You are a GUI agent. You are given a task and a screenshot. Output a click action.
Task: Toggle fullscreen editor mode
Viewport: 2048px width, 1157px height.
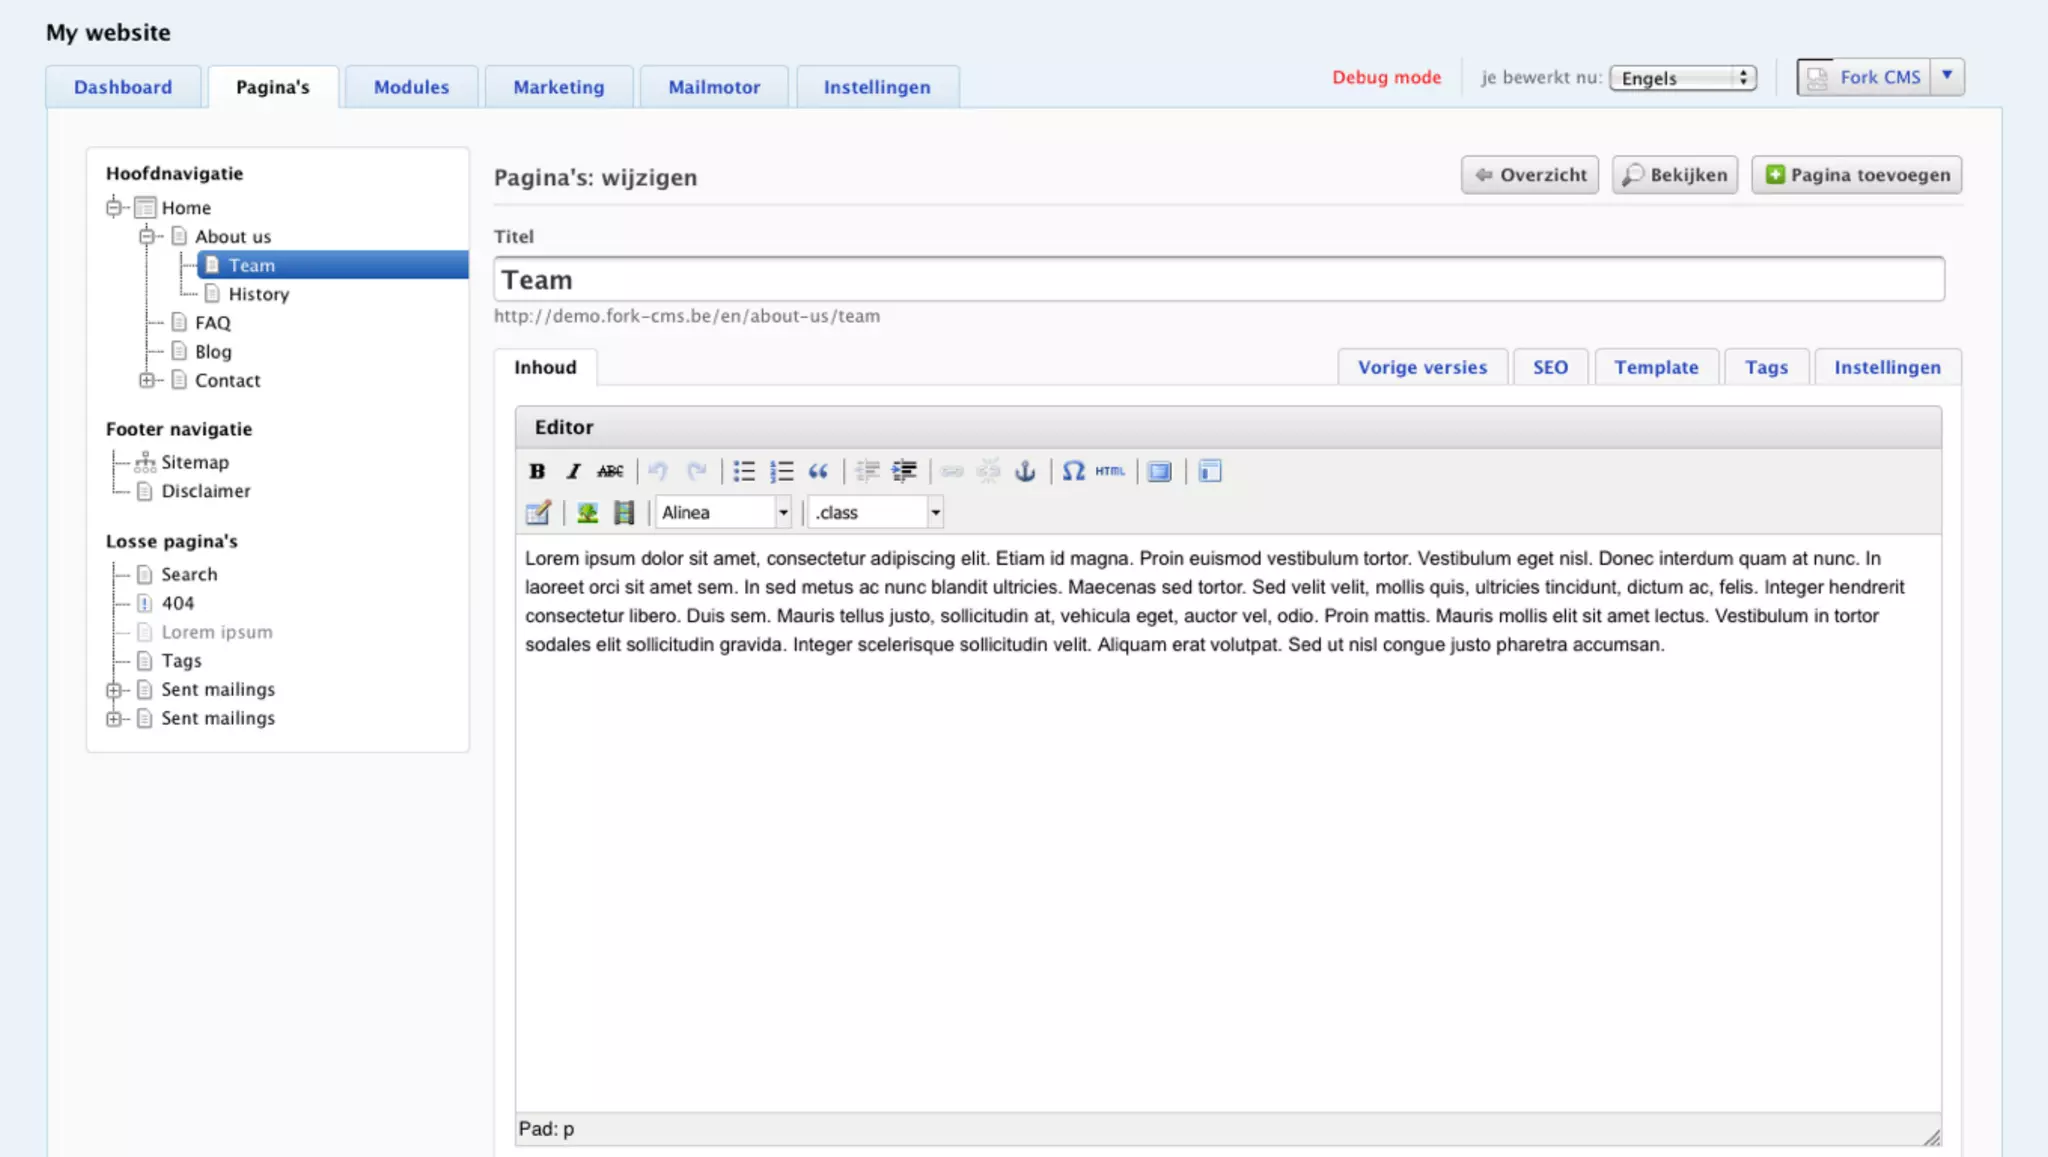coord(1159,471)
